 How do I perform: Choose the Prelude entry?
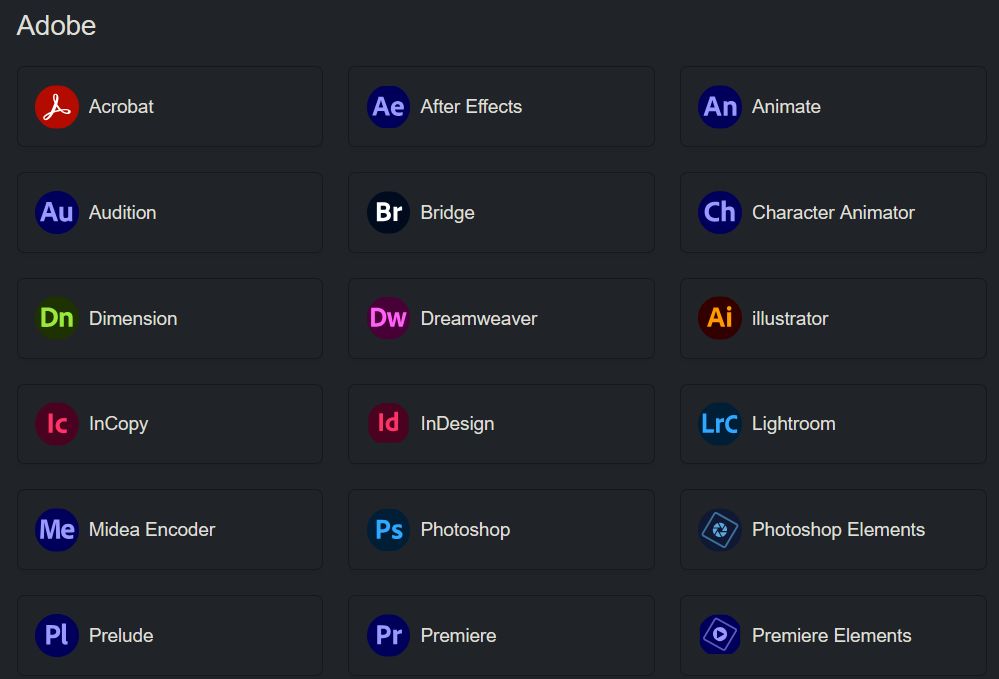coord(169,636)
